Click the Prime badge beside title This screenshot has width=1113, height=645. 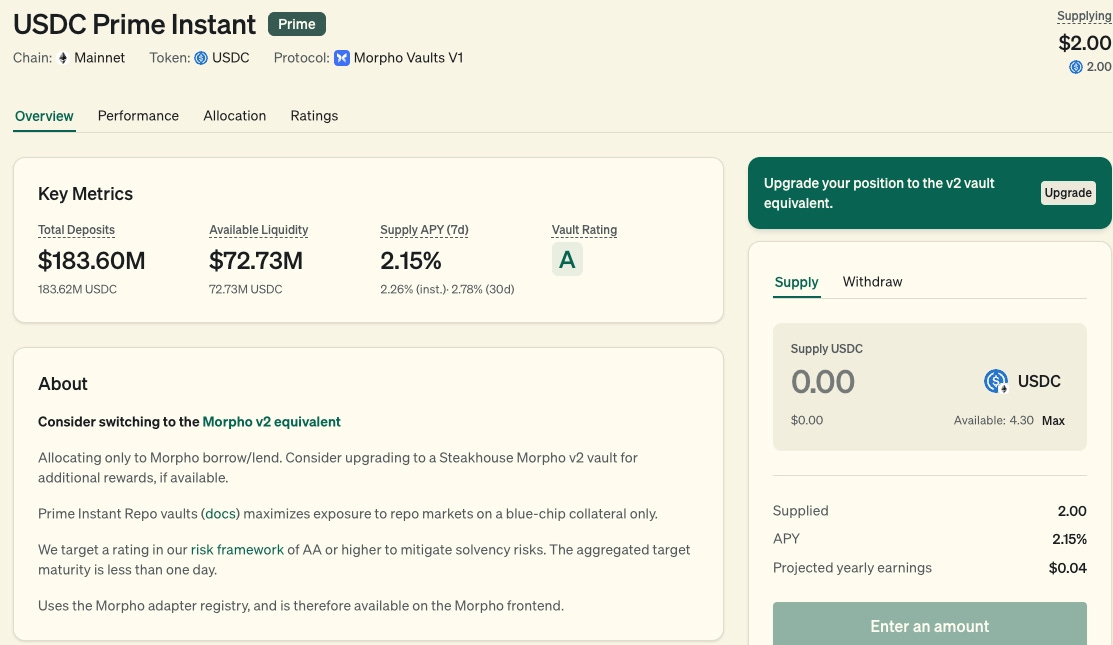click(x=297, y=24)
